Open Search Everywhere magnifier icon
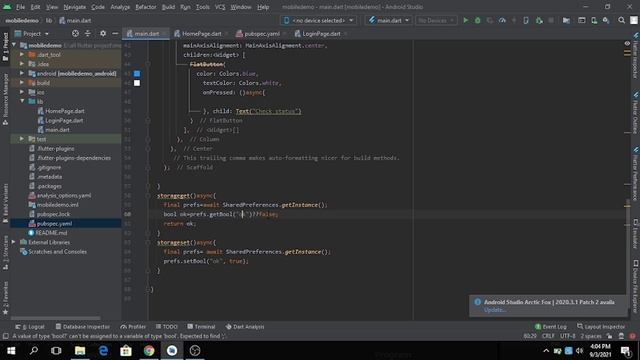Screen dimensions: 640x360 click(x=621, y=20)
